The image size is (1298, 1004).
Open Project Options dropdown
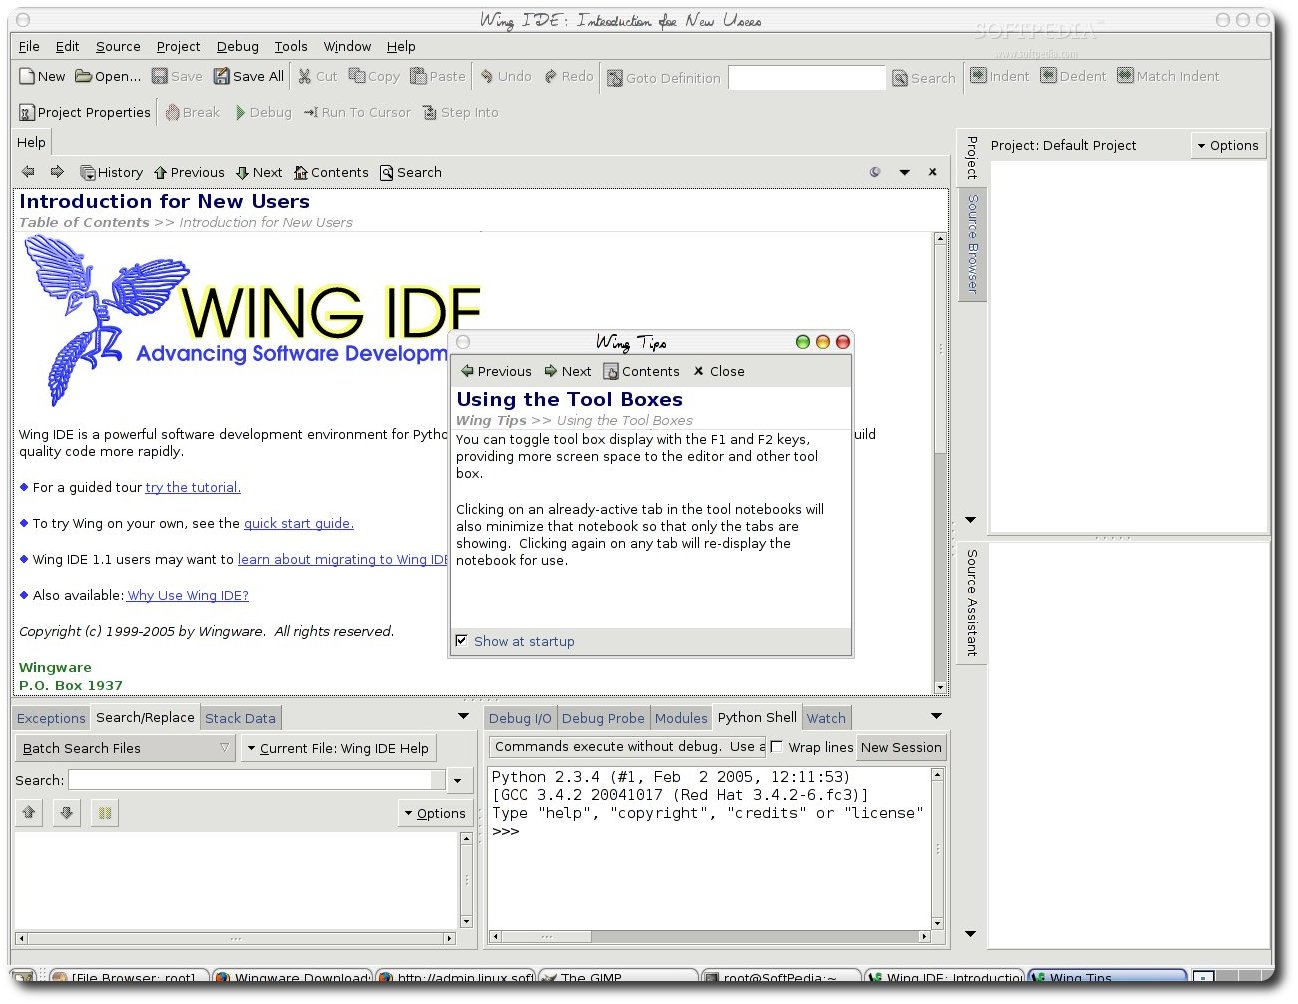[1228, 145]
